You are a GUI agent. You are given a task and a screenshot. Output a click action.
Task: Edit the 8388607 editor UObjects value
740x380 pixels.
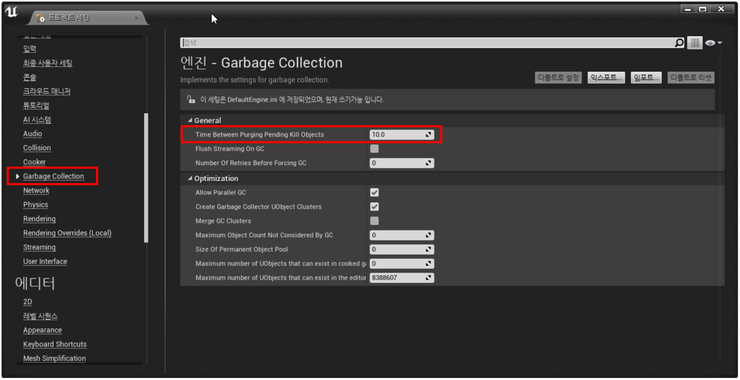point(402,278)
